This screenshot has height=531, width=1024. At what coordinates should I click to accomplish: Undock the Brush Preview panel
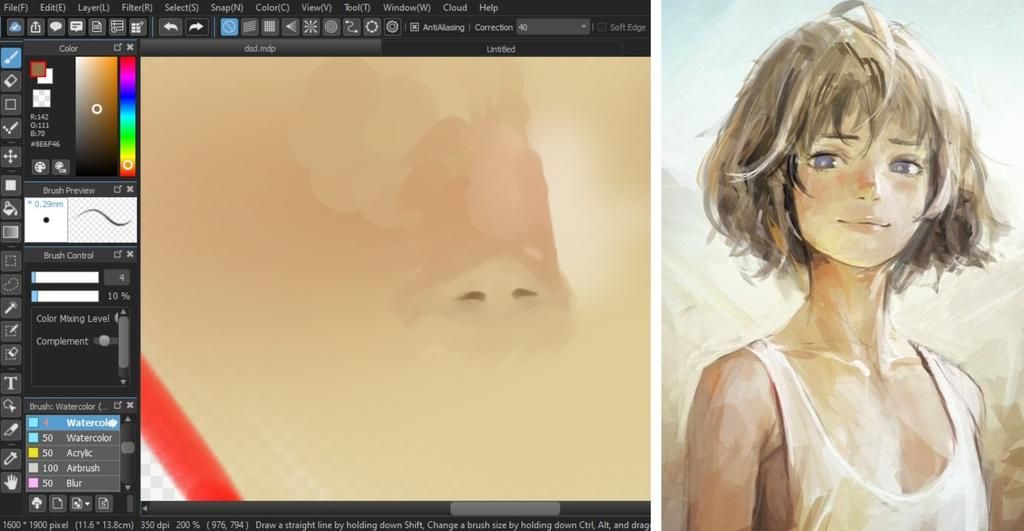[118, 189]
